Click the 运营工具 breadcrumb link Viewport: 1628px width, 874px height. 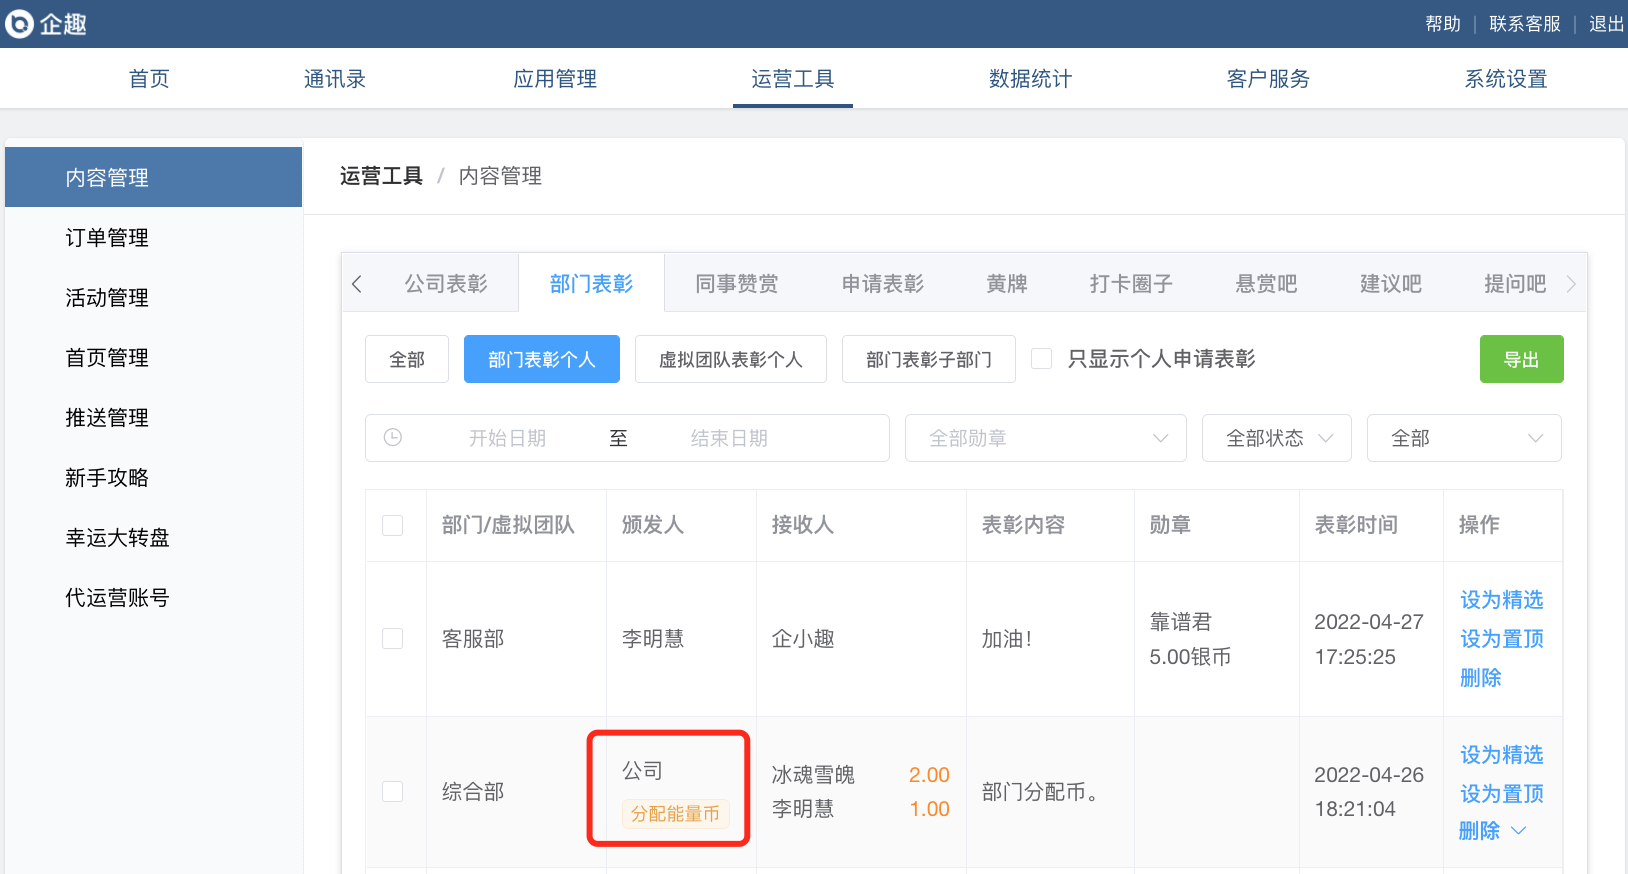point(381,176)
